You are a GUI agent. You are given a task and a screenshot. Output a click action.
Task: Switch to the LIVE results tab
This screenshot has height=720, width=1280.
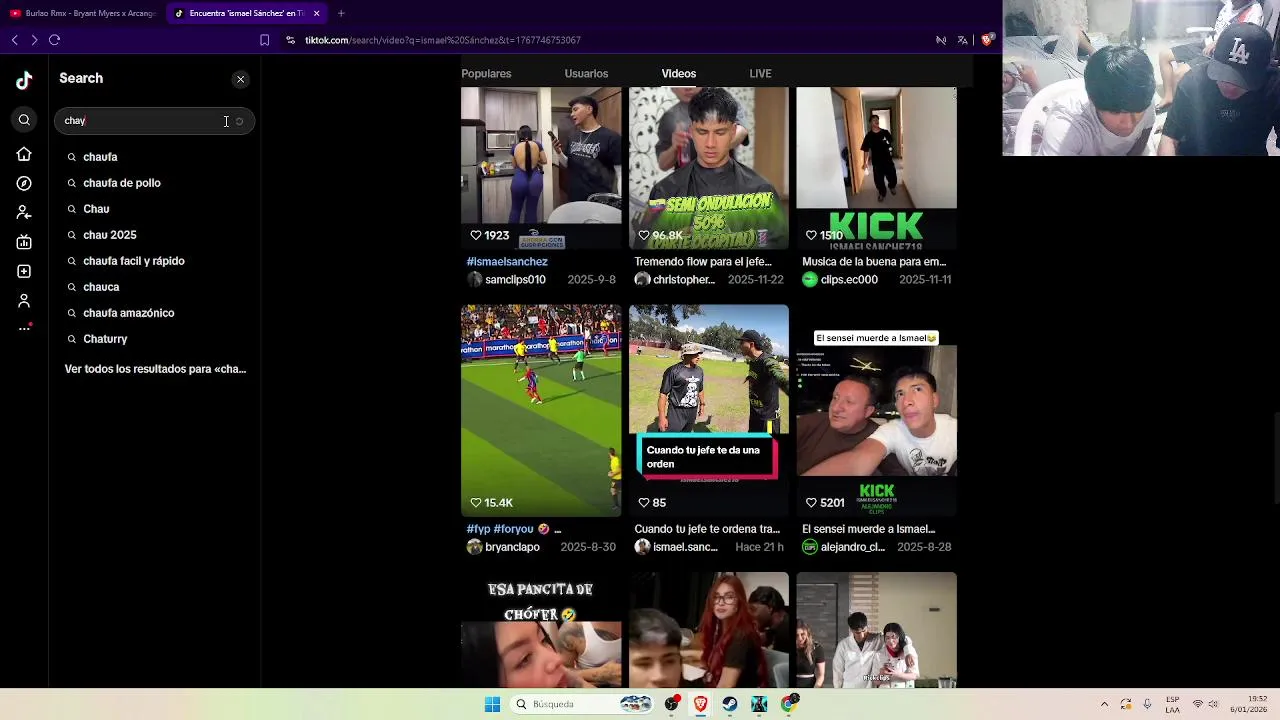tap(760, 74)
